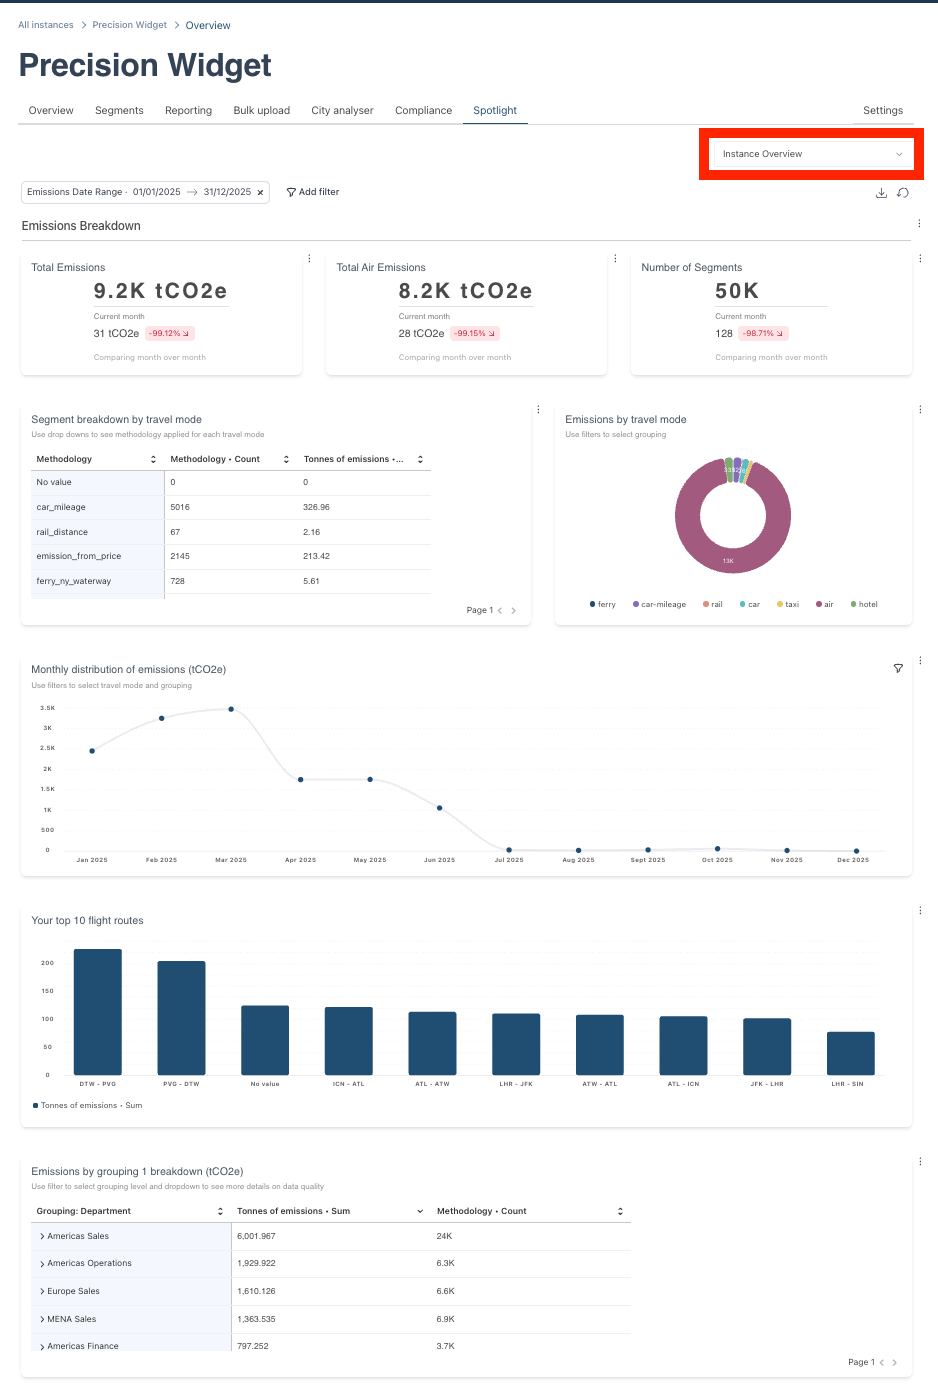This screenshot has width=938, height=1396.
Task: Expand the Americas Sales department row
Action: click(x=42, y=1237)
